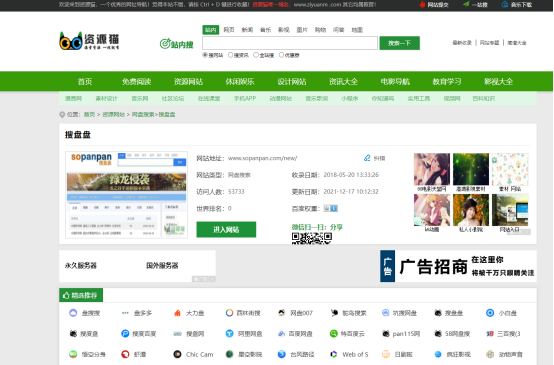Select the 搜资讯 radio button
554x365 pixels.
point(231,55)
